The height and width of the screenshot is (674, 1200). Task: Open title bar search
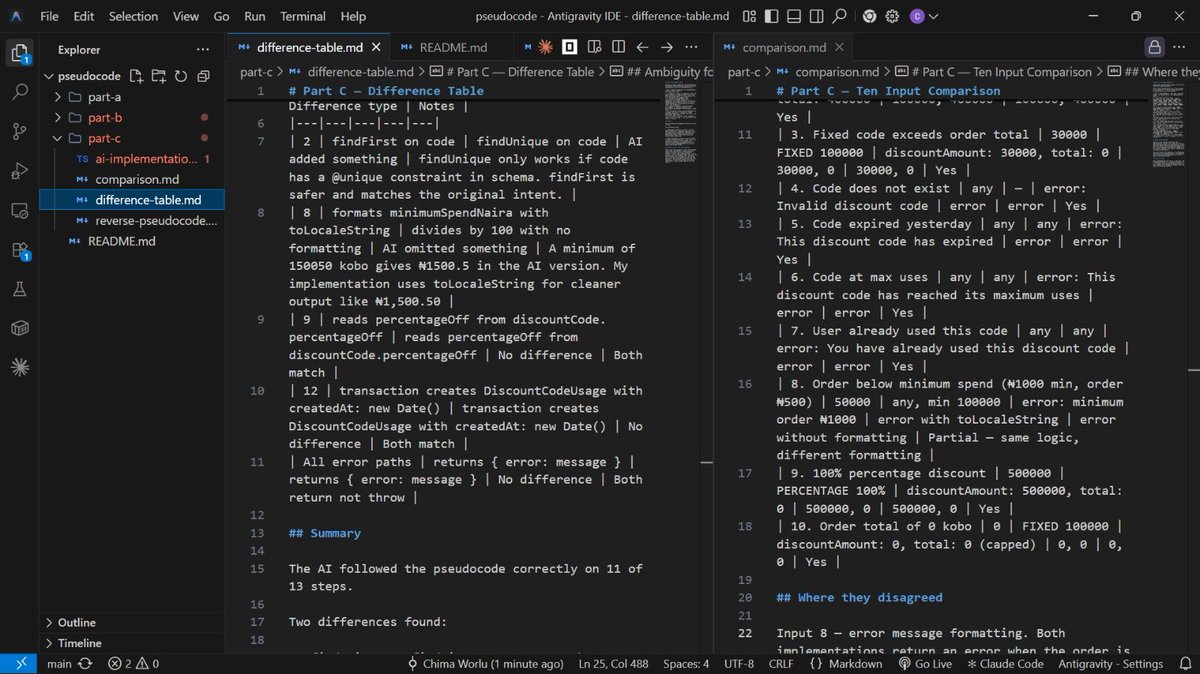(840, 16)
